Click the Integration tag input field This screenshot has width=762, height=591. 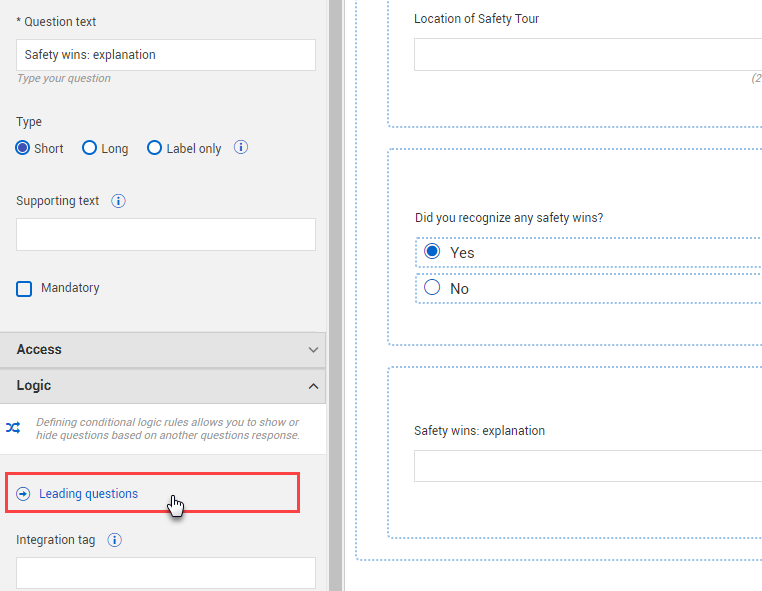166,573
